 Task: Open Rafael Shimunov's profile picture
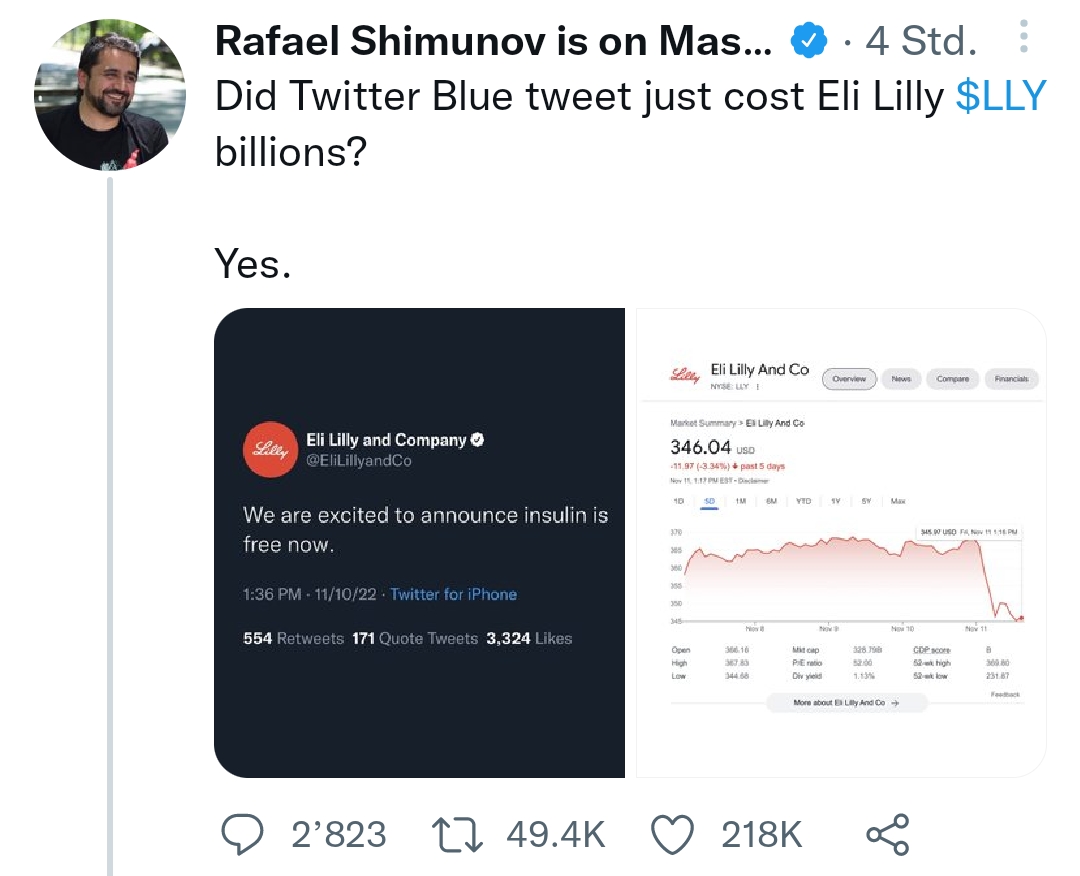[110, 96]
